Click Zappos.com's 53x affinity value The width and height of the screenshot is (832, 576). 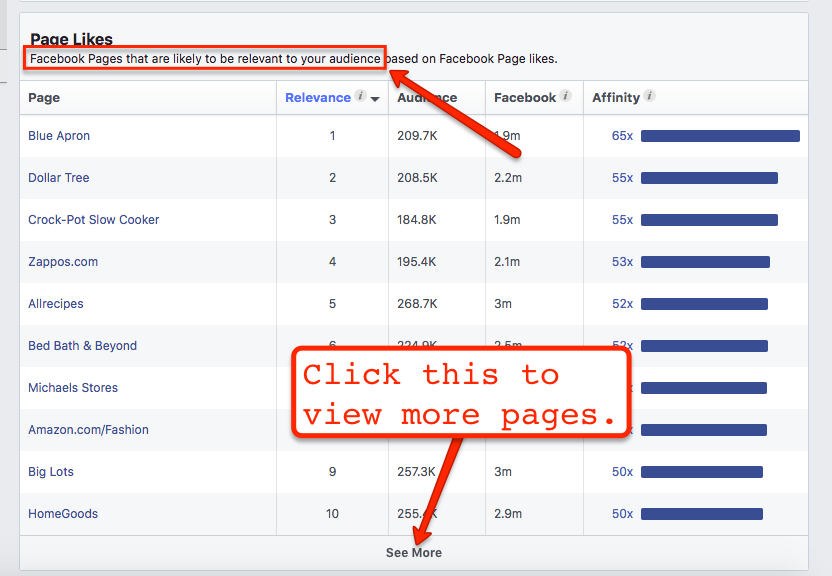pos(622,261)
